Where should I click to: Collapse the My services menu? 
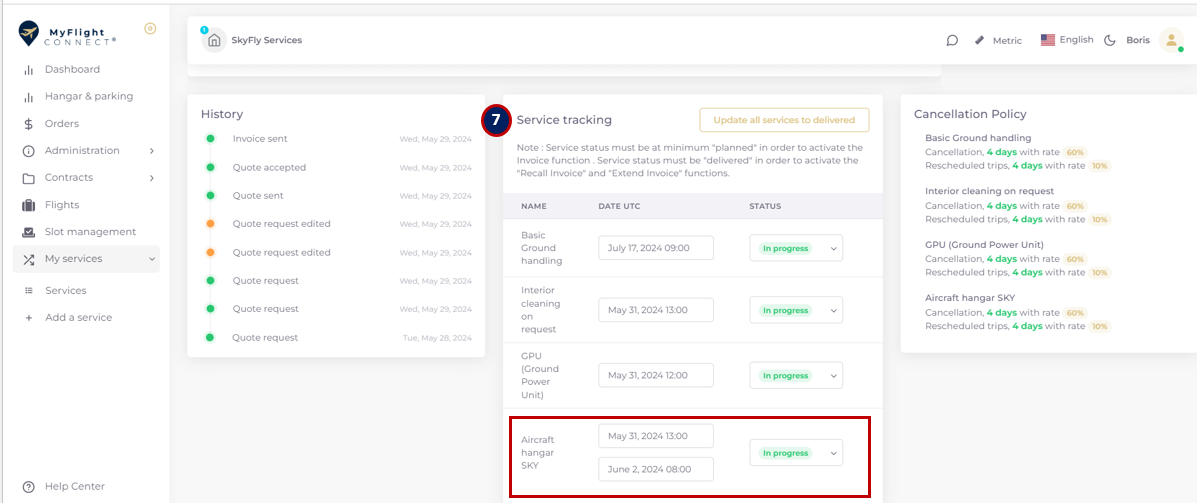tap(86, 259)
